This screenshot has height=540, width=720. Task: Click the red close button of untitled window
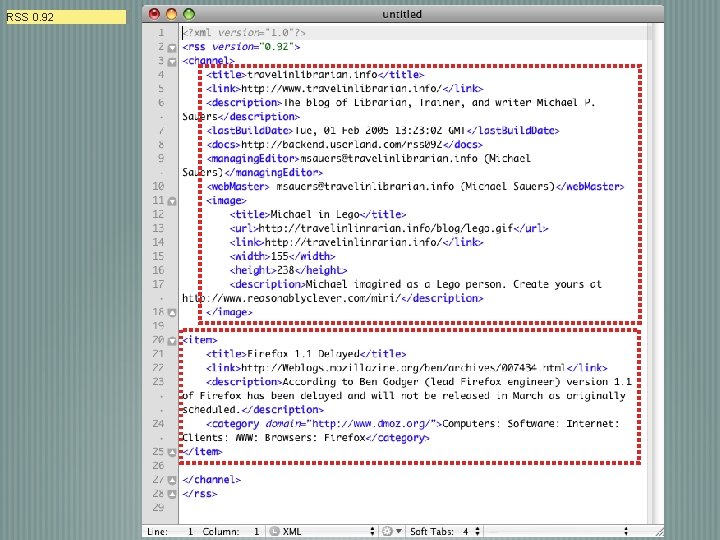[x=153, y=14]
